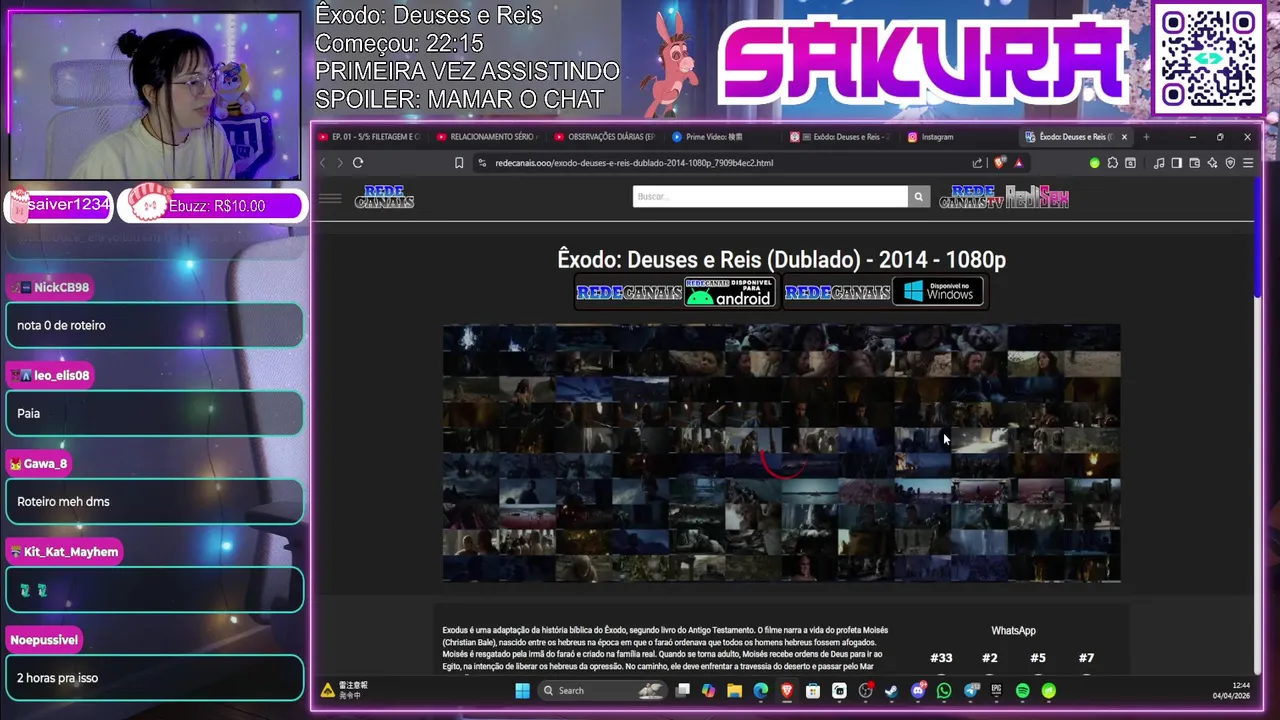The height and width of the screenshot is (720, 1280).
Task: Click the share icon in address bar
Action: (x=977, y=163)
